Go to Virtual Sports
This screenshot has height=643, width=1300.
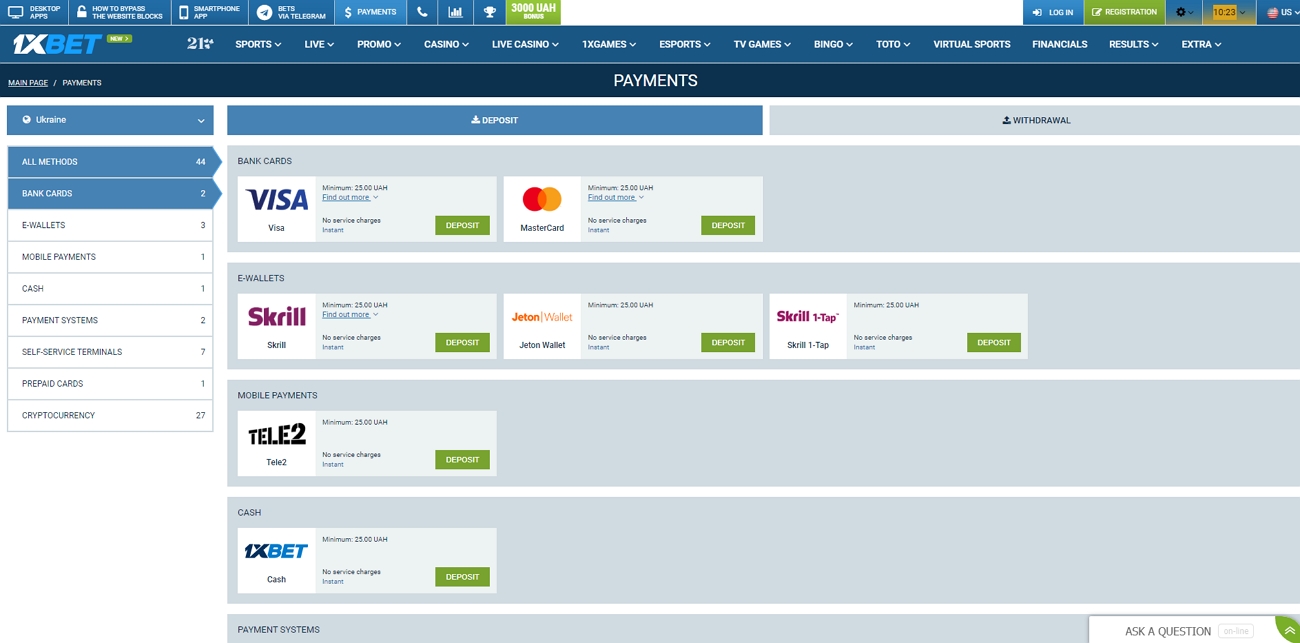tap(972, 44)
